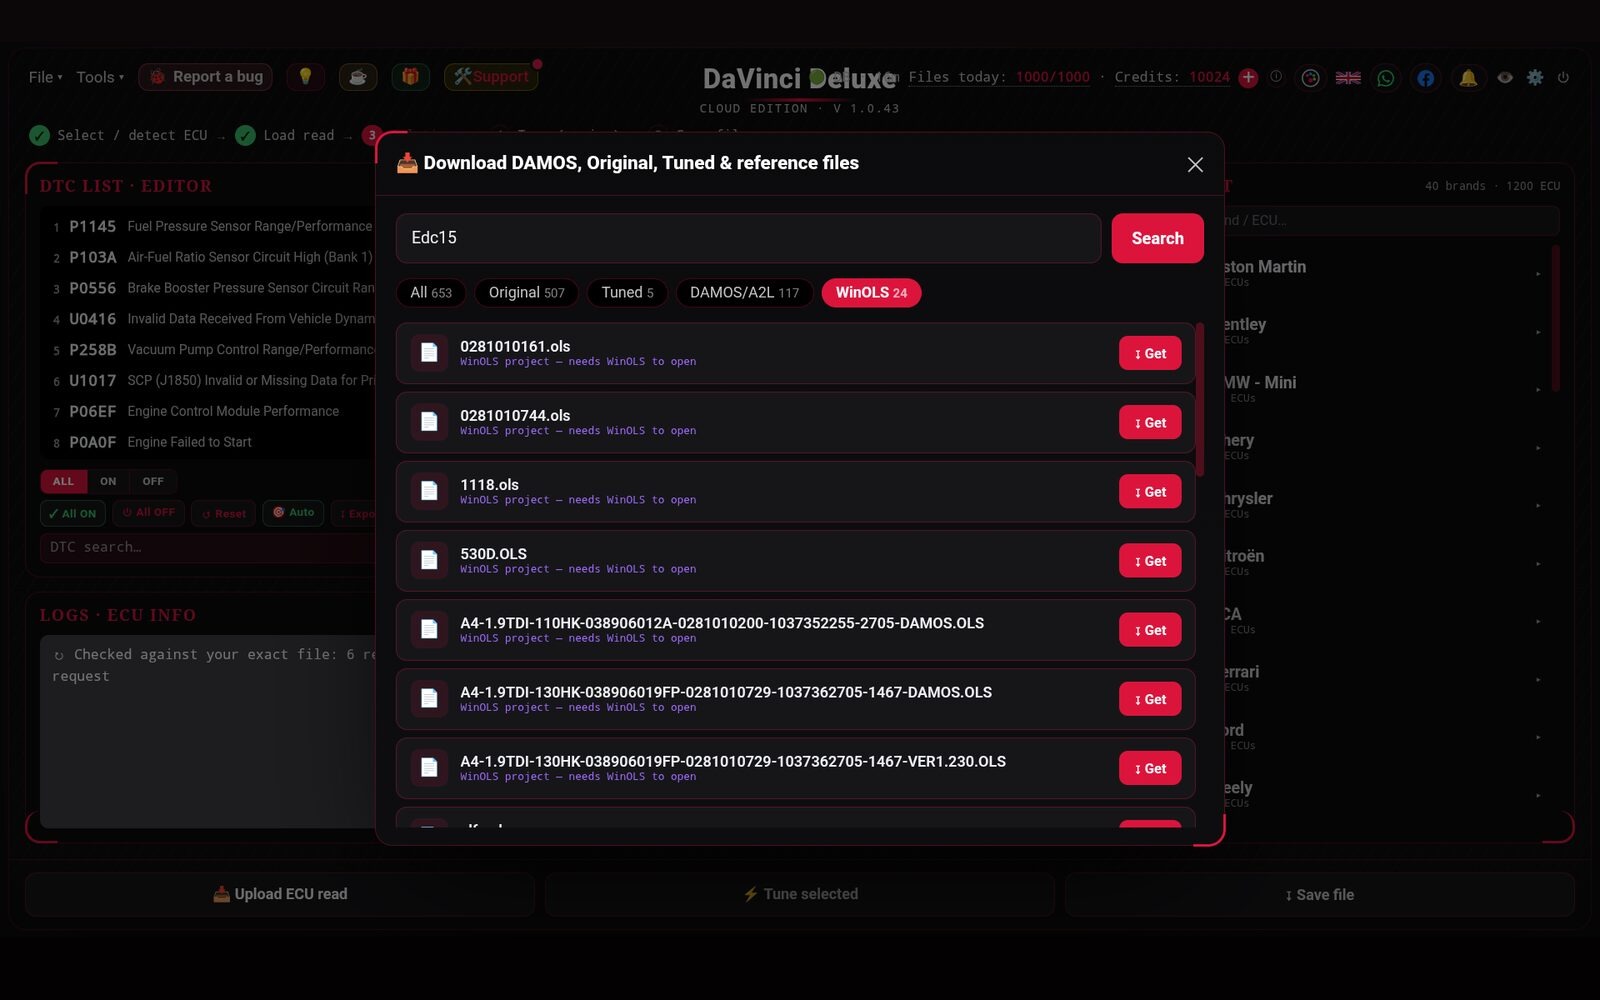Screen dimensions: 1600x1000
Task: Open the lightbulb tips icon in the top bar
Action: [x=305, y=77]
